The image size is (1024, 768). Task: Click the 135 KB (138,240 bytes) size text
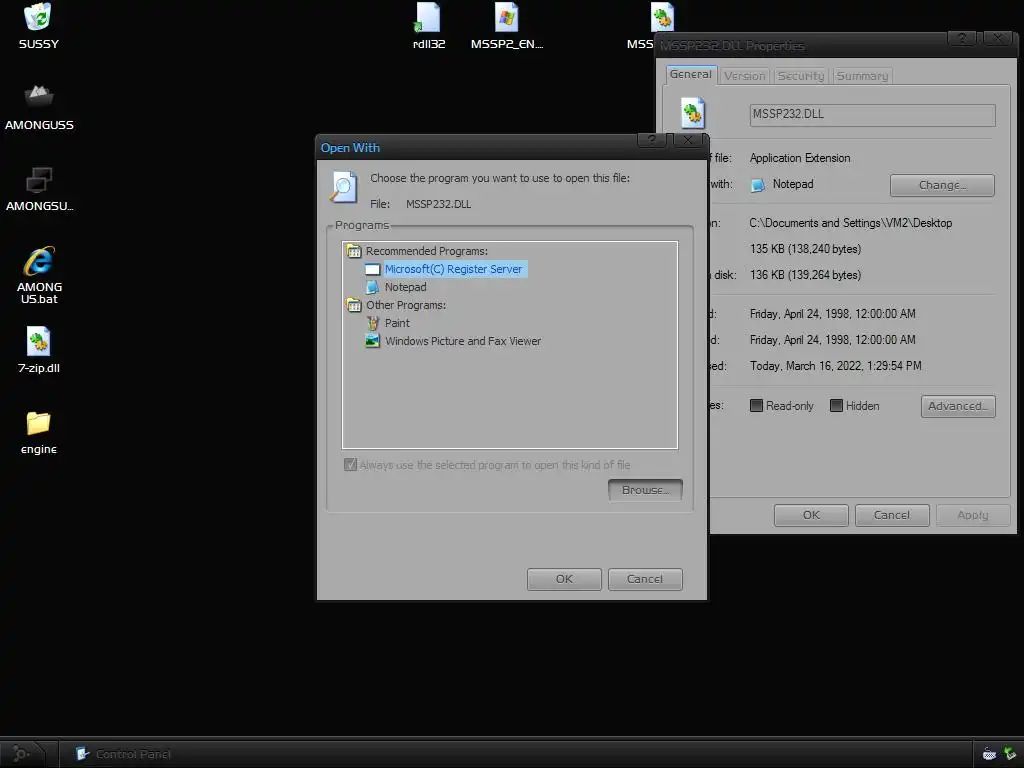(805, 249)
